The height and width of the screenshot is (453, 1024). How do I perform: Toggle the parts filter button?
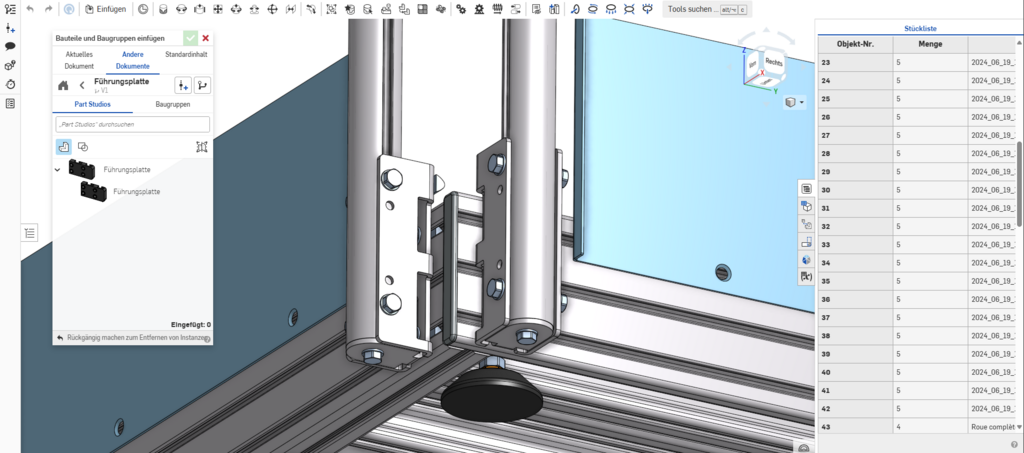[63, 147]
